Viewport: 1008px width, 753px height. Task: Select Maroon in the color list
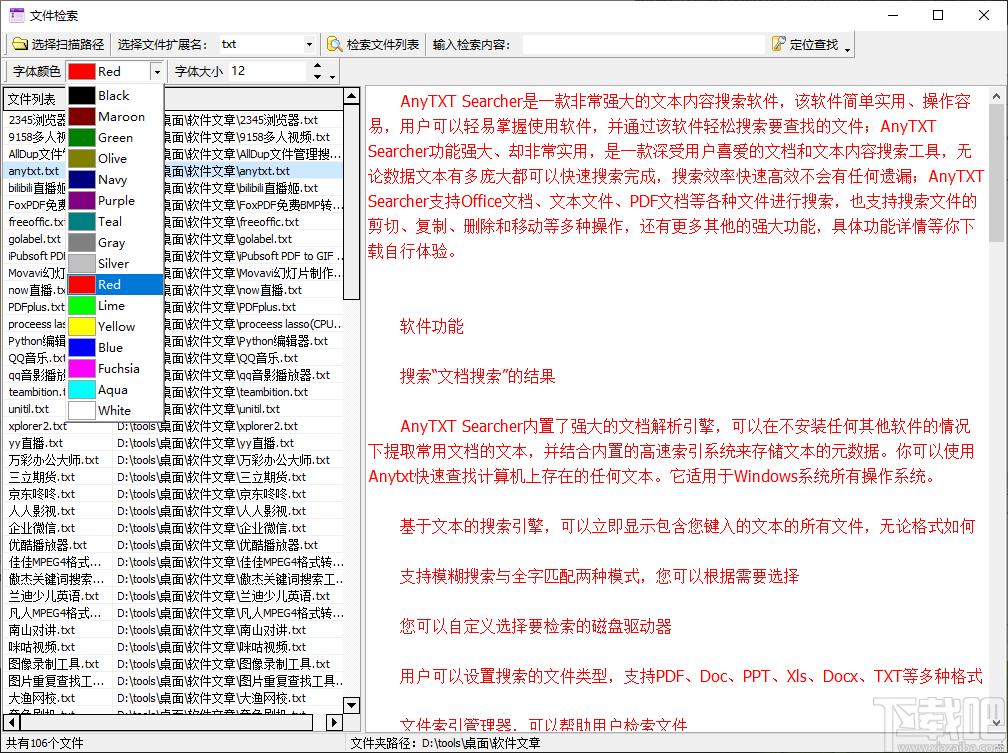pos(115,117)
